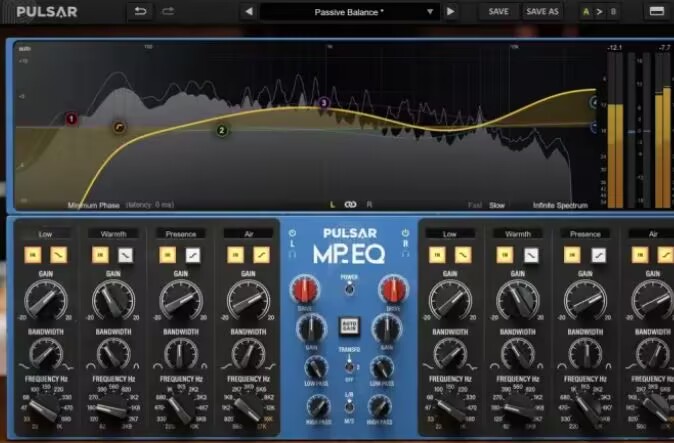Click the undo arrow in the top bar

pos(140,12)
